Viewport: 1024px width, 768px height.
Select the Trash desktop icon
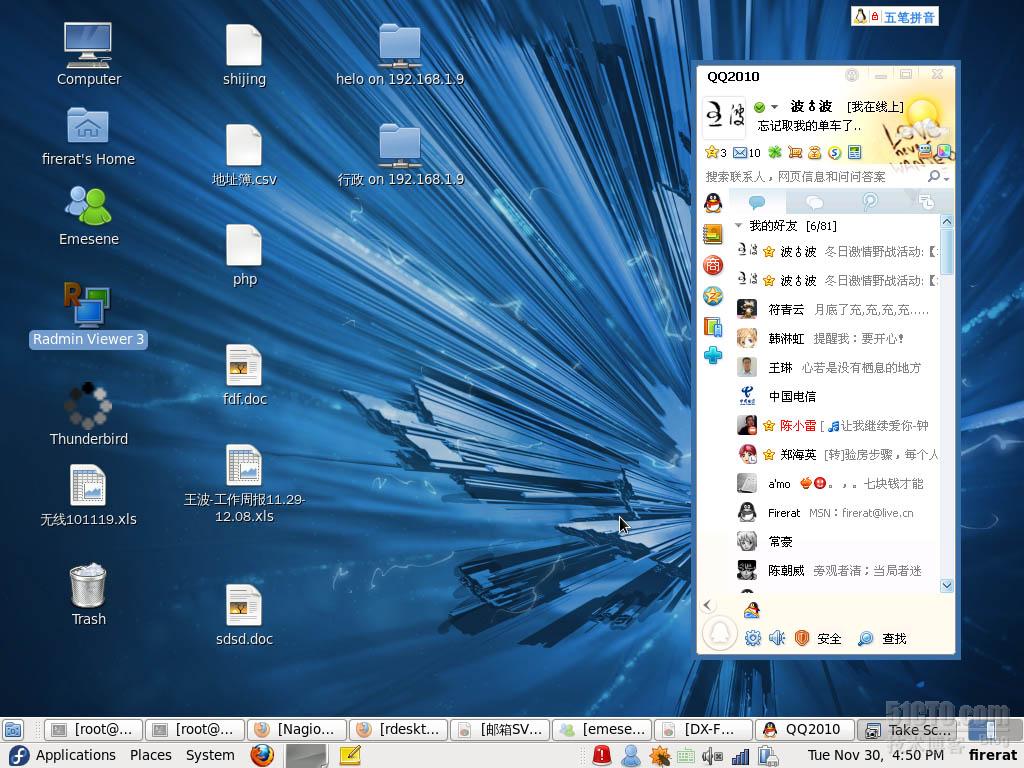click(88, 594)
